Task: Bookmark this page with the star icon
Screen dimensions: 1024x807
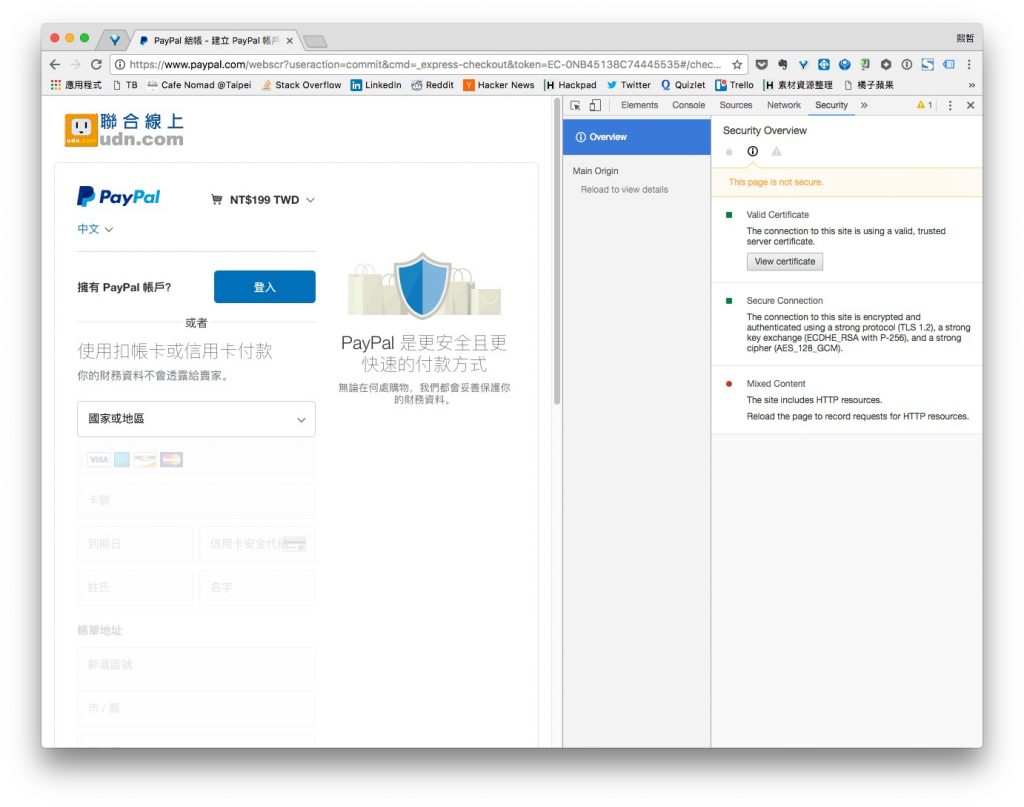Action: click(737, 64)
